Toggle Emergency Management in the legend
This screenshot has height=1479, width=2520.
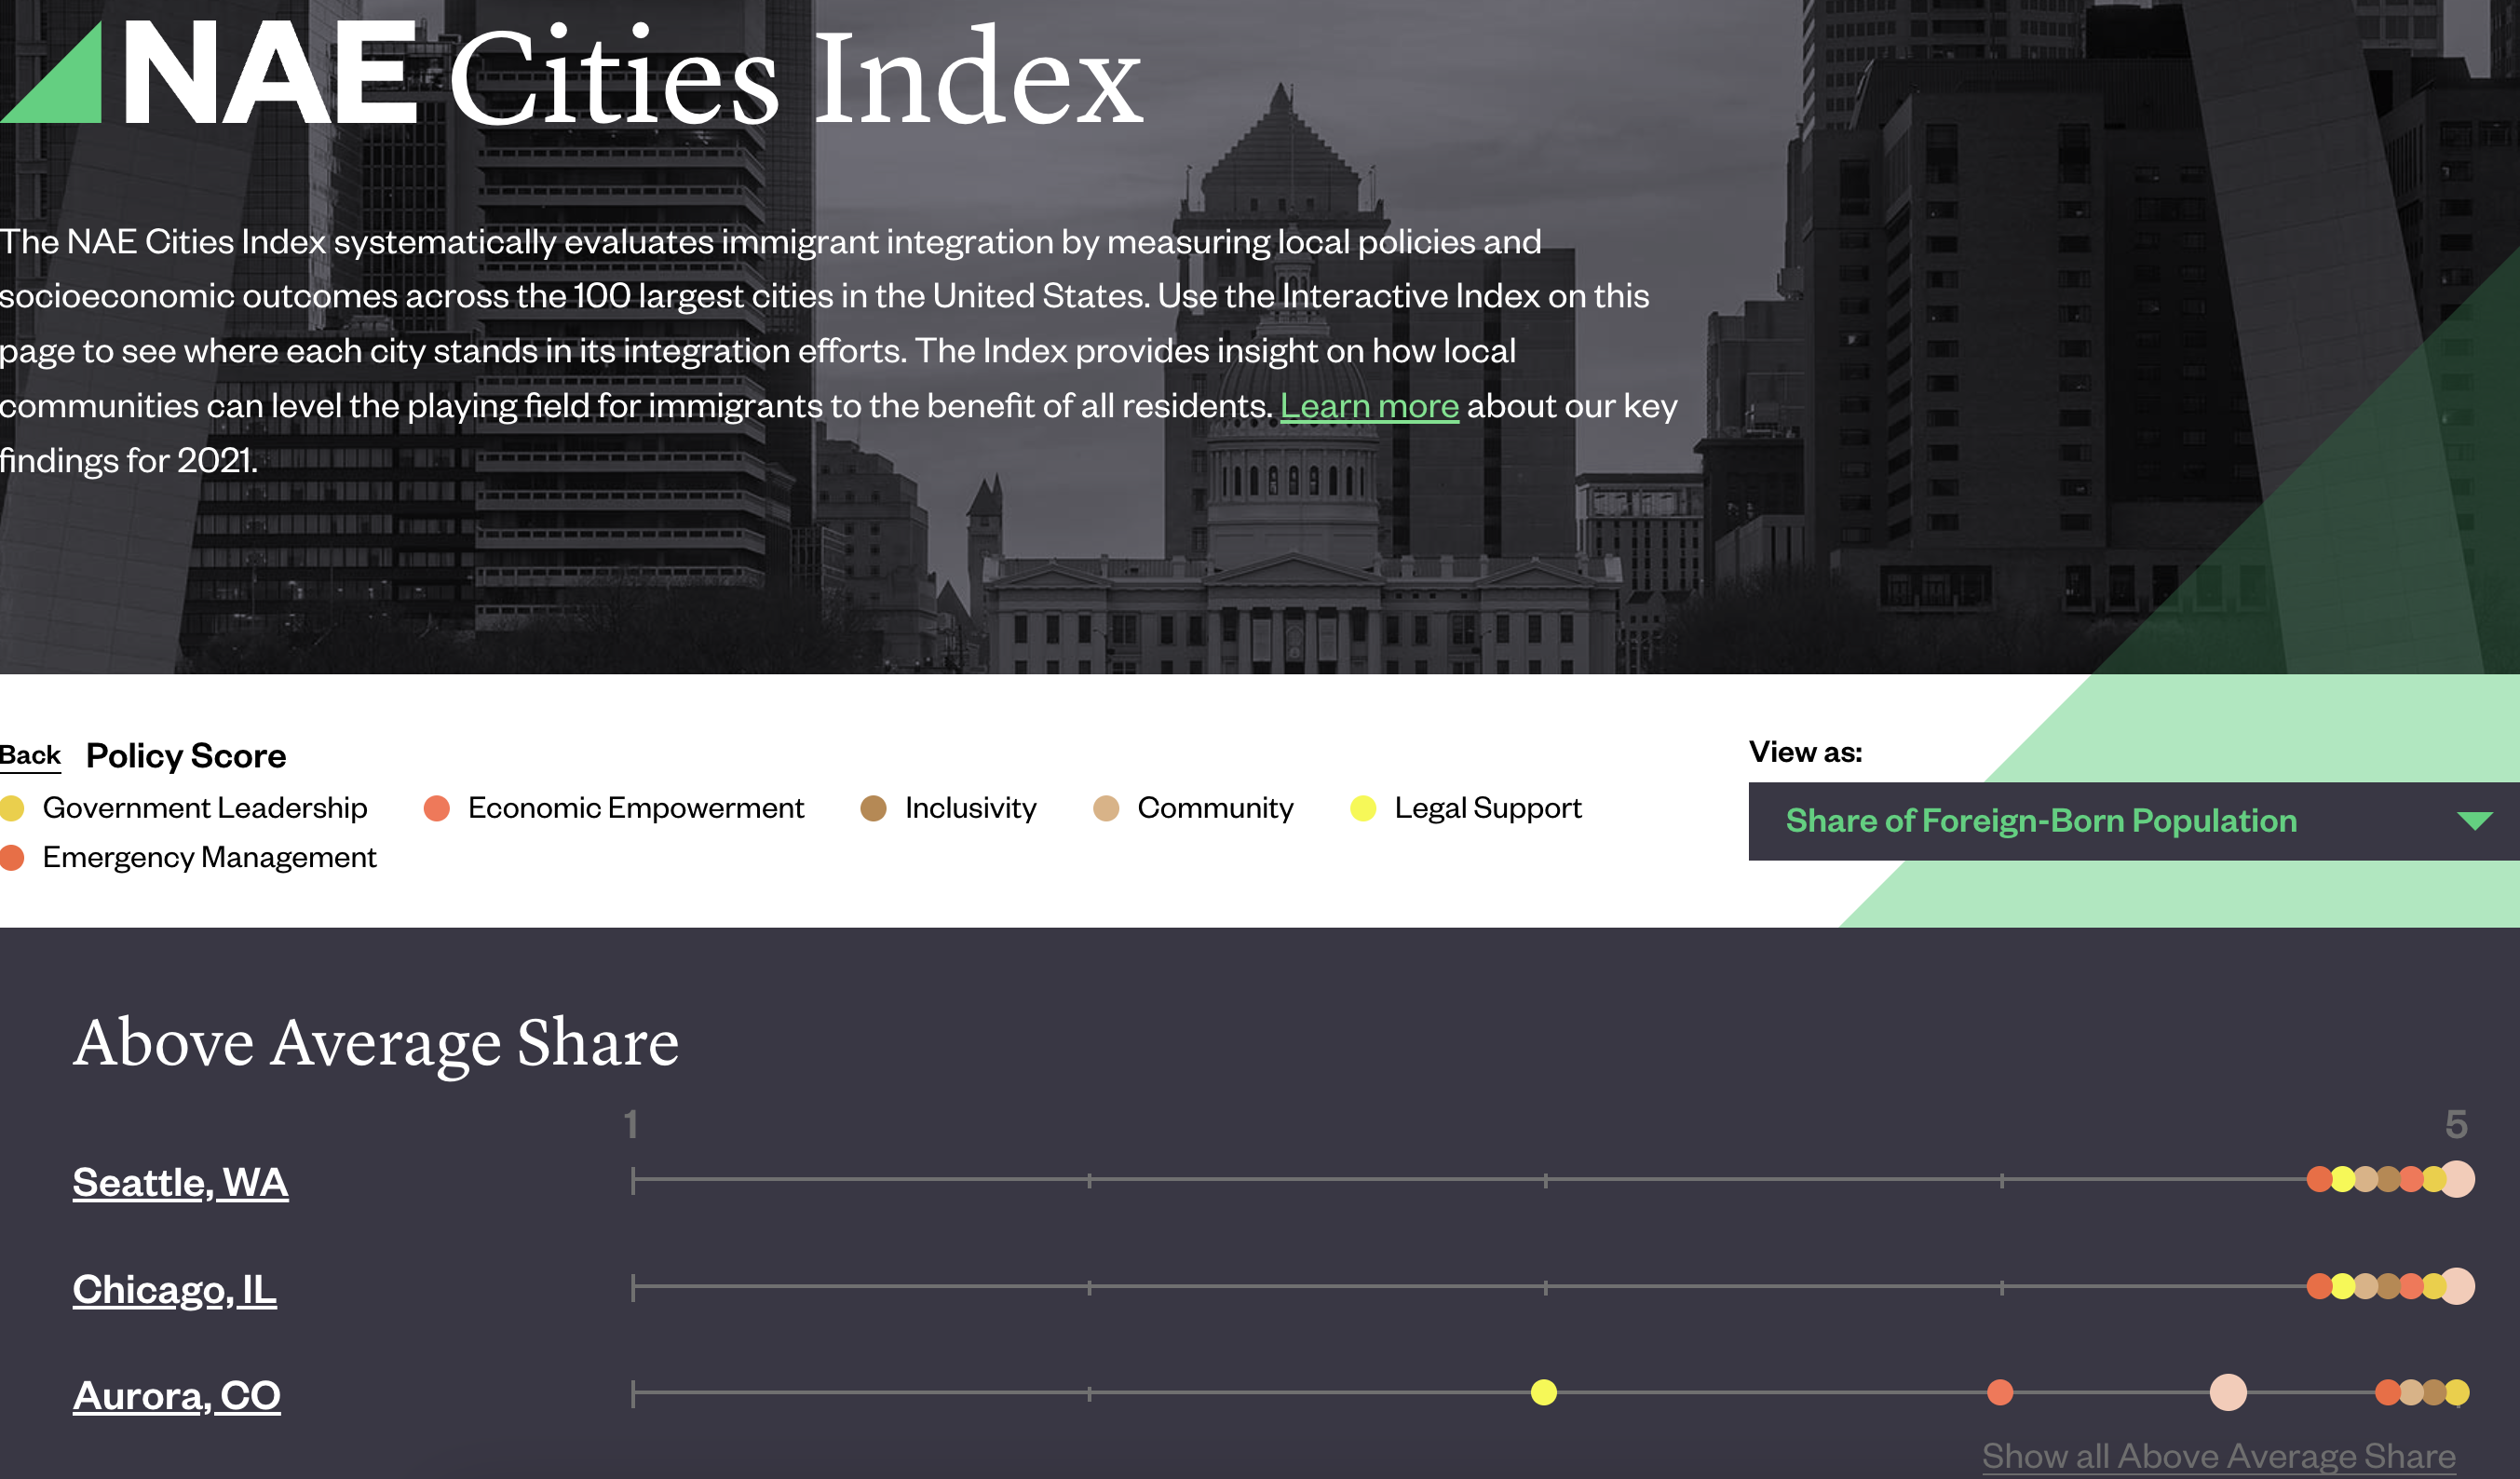209,857
